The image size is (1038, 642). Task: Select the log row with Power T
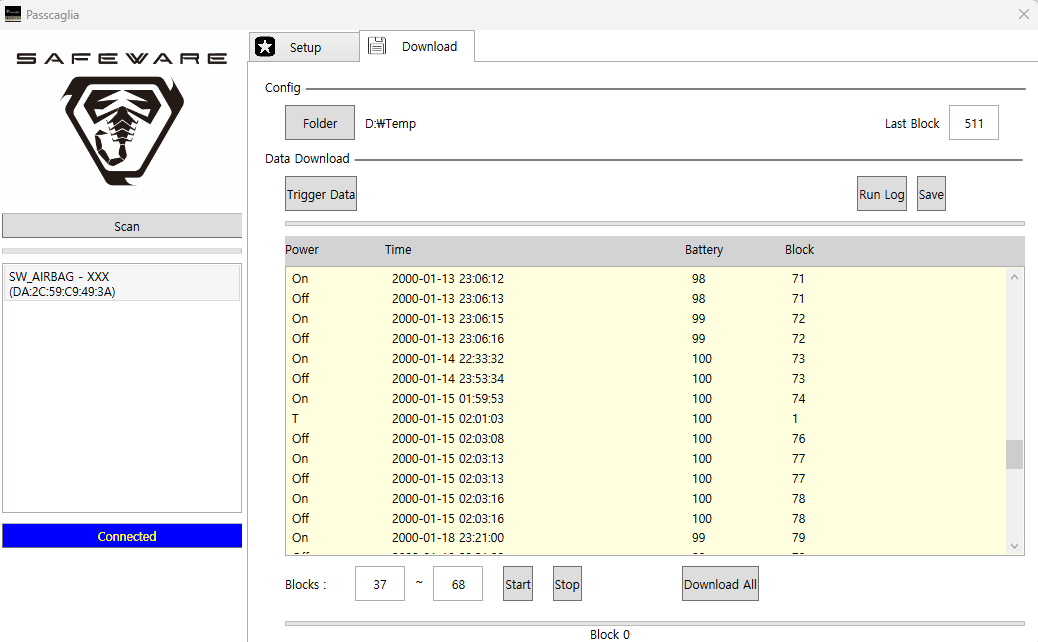pyautogui.click(x=646, y=418)
